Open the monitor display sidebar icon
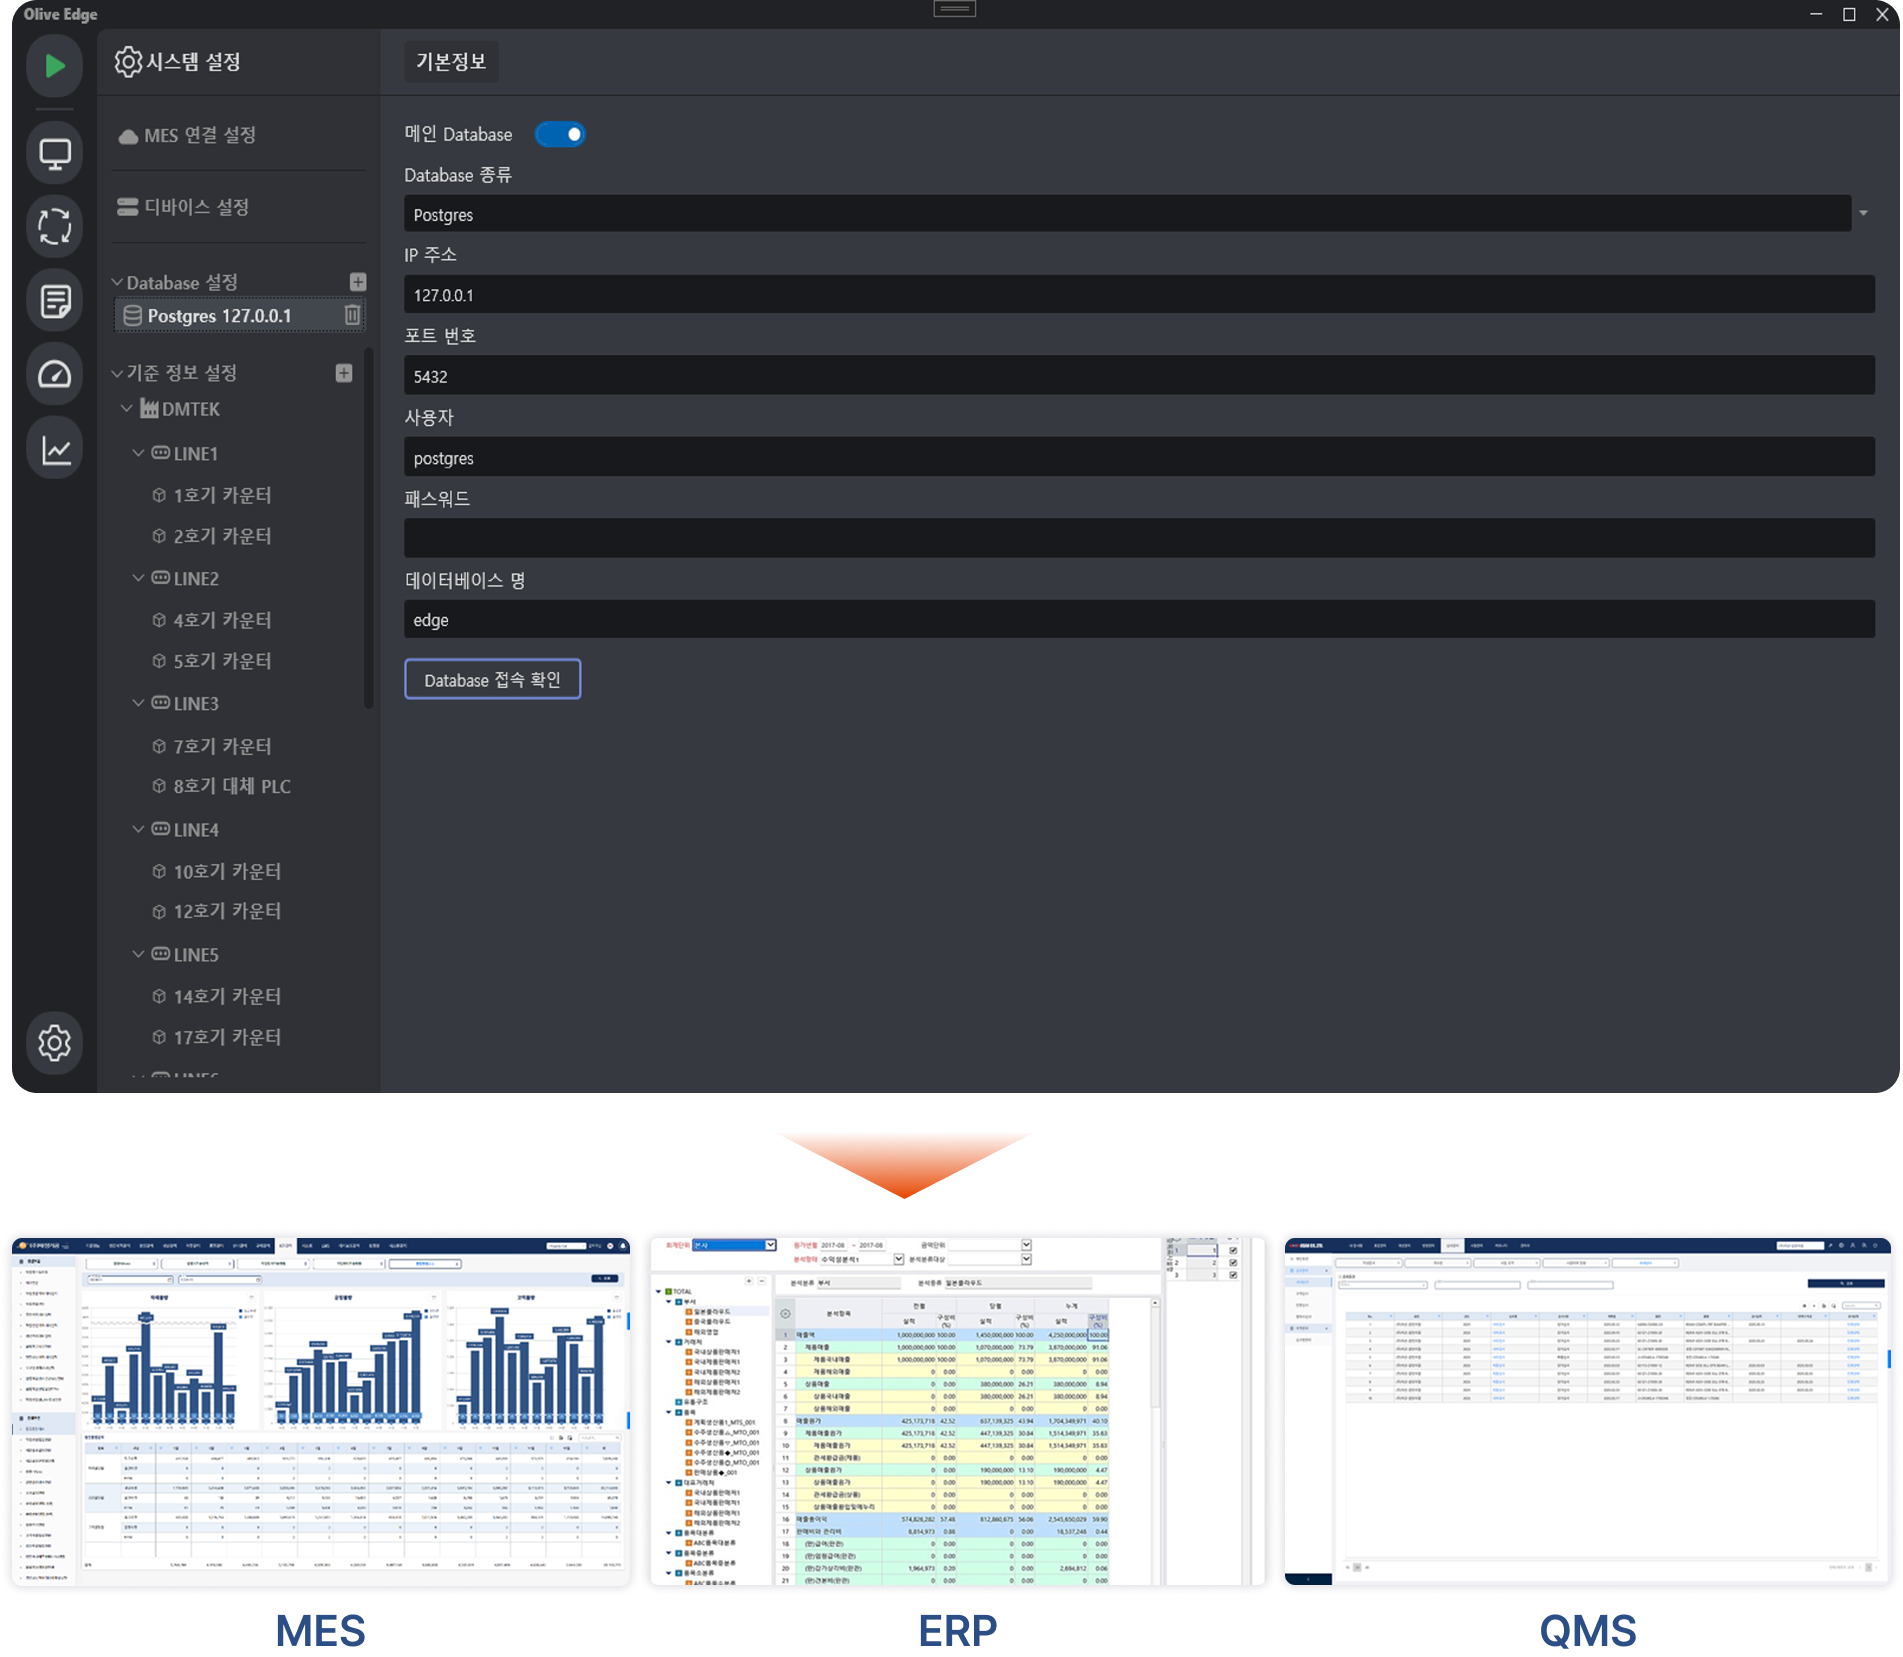1903x1657 pixels. tap(54, 154)
